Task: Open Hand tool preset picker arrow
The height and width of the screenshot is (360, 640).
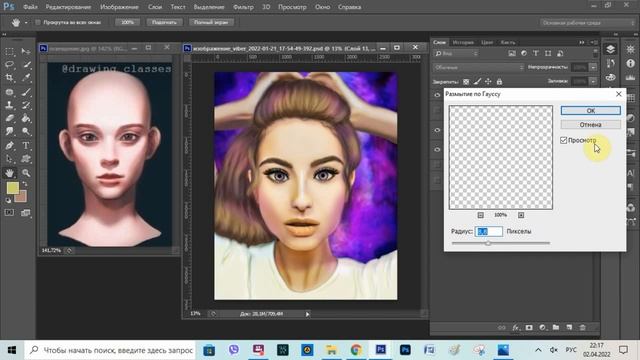Action: [x=26, y=23]
